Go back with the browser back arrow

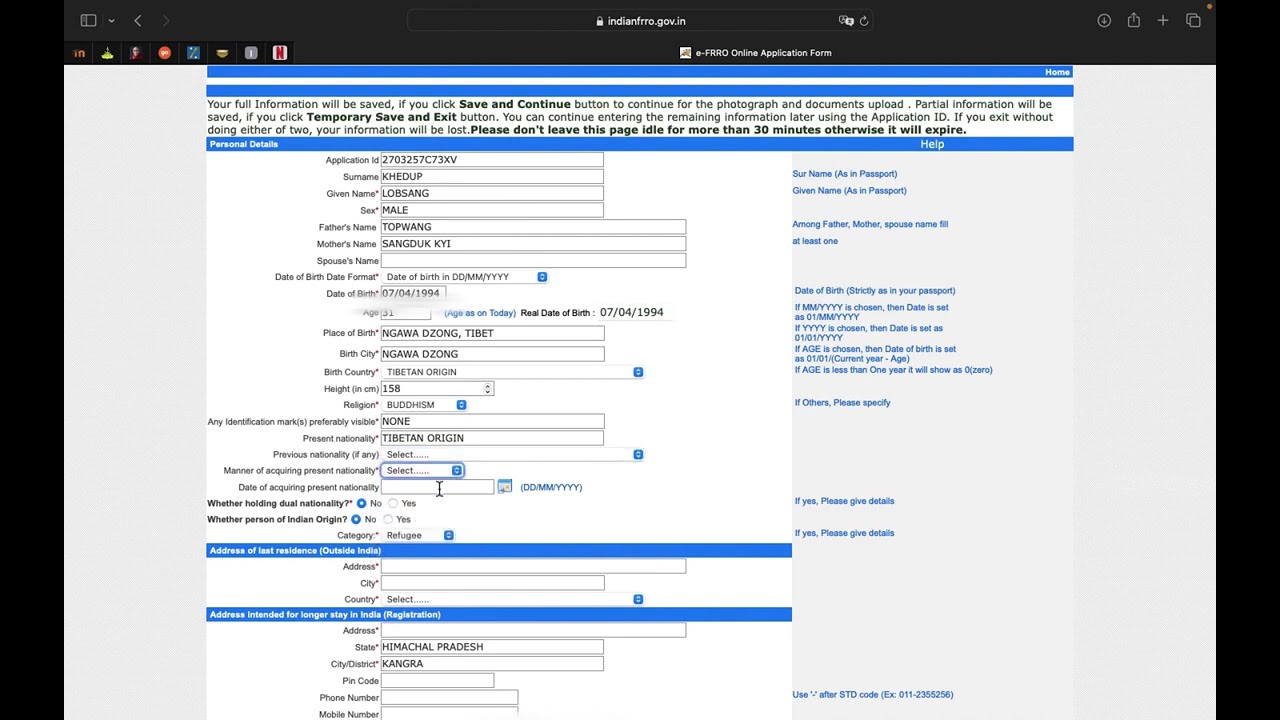138,20
